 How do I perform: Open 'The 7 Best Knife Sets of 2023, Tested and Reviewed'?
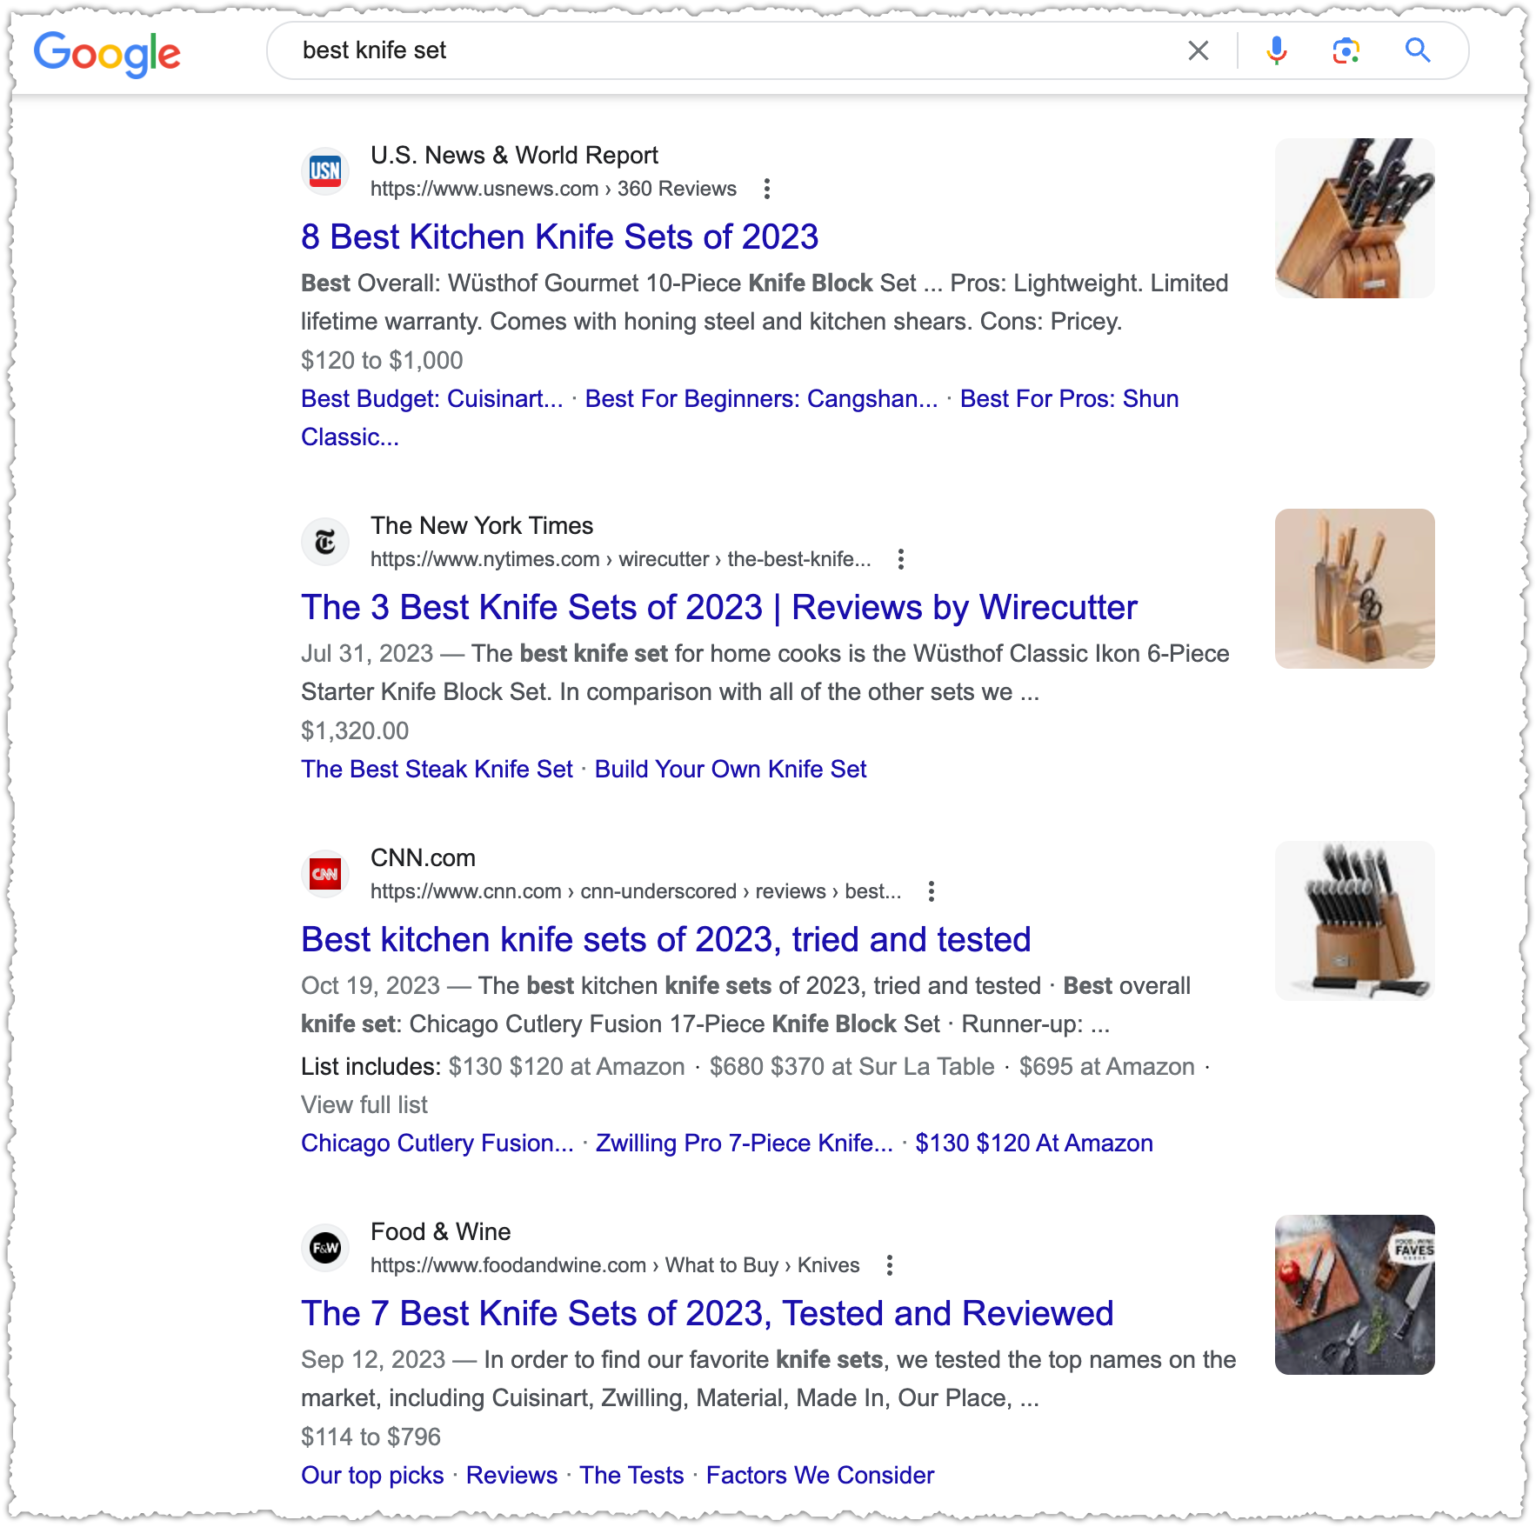707,1313
